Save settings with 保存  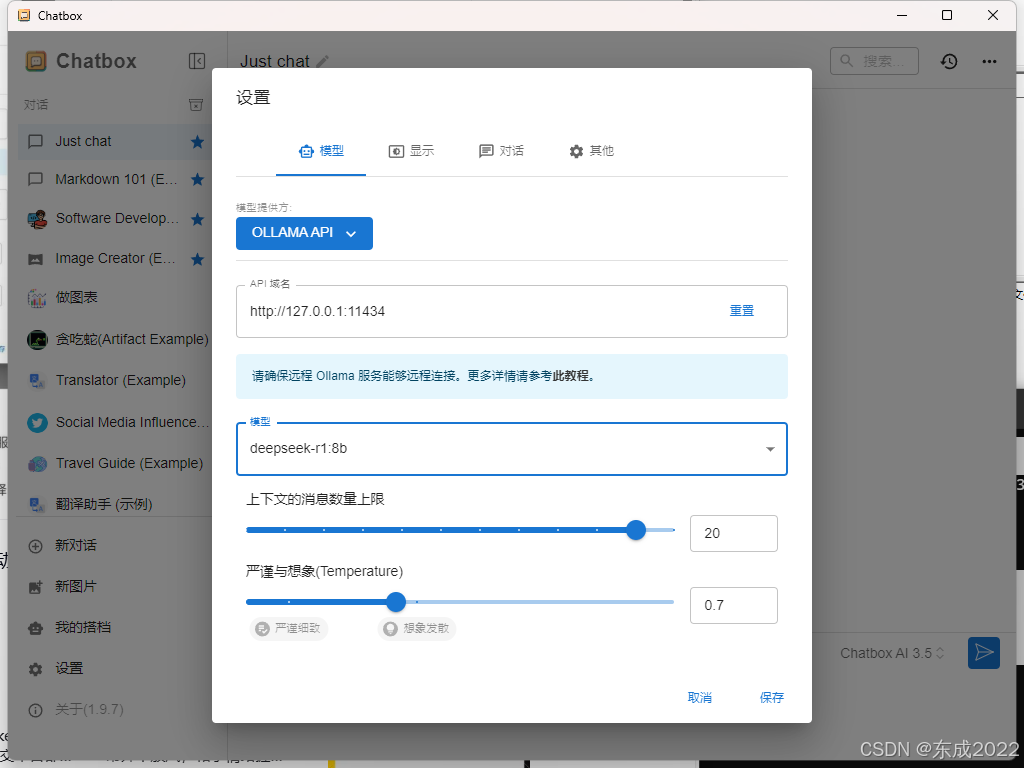[x=772, y=697]
